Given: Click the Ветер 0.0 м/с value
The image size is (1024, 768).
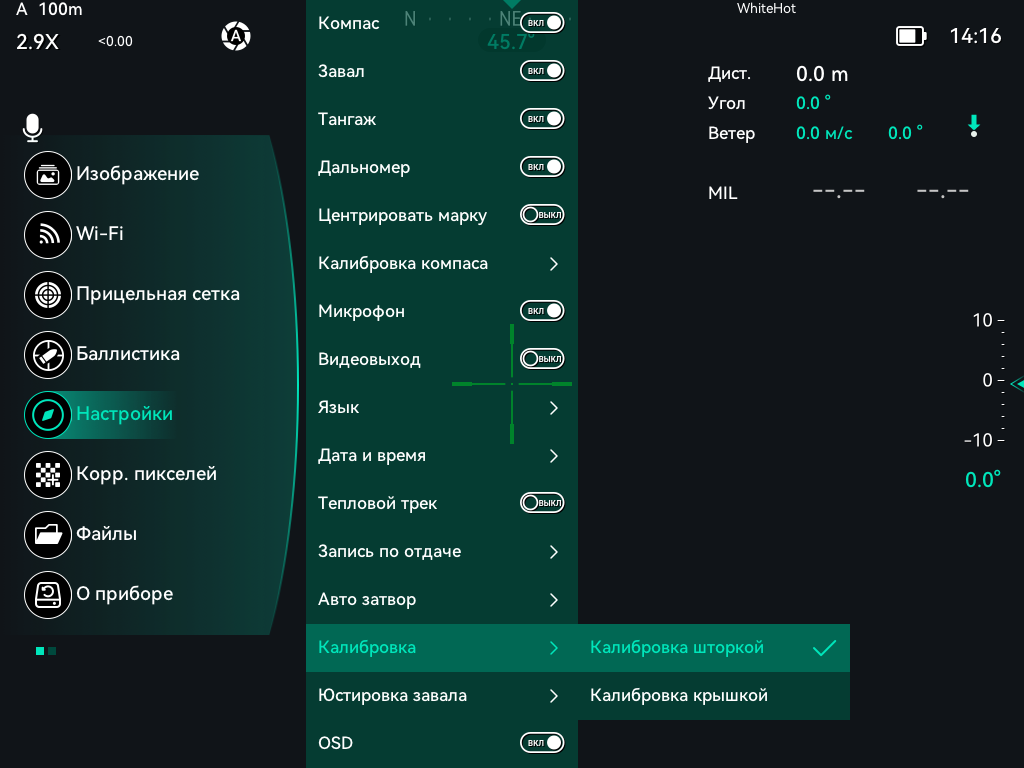Looking at the screenshot, I should coord(824,133).
